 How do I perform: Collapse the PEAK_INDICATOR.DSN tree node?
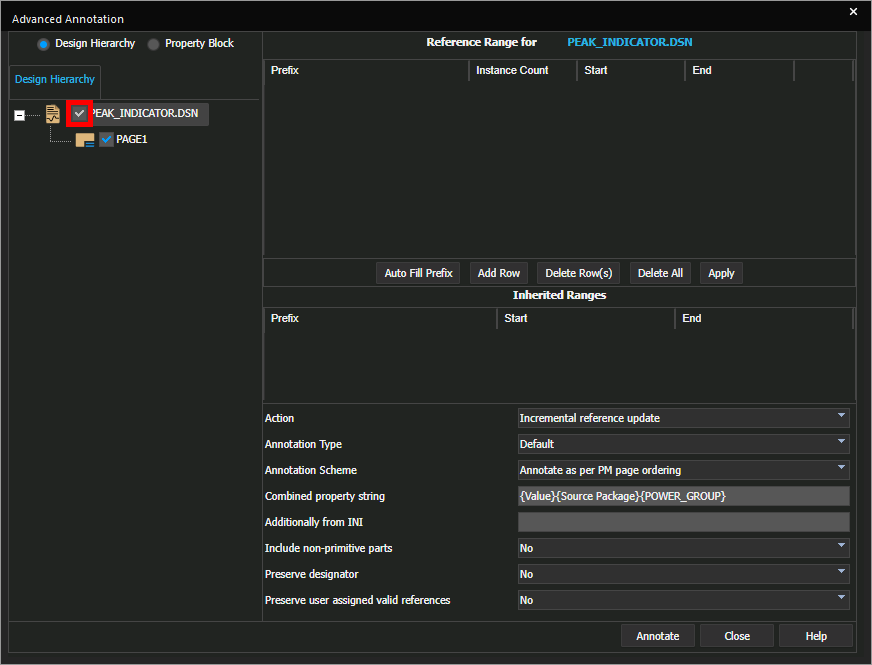click(20, 115)
